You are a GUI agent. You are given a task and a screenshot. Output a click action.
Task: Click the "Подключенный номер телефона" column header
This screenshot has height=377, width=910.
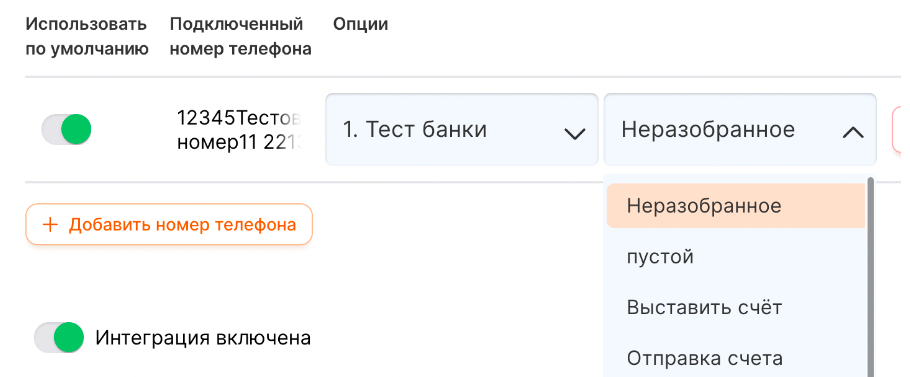click(x=241, y=37)
